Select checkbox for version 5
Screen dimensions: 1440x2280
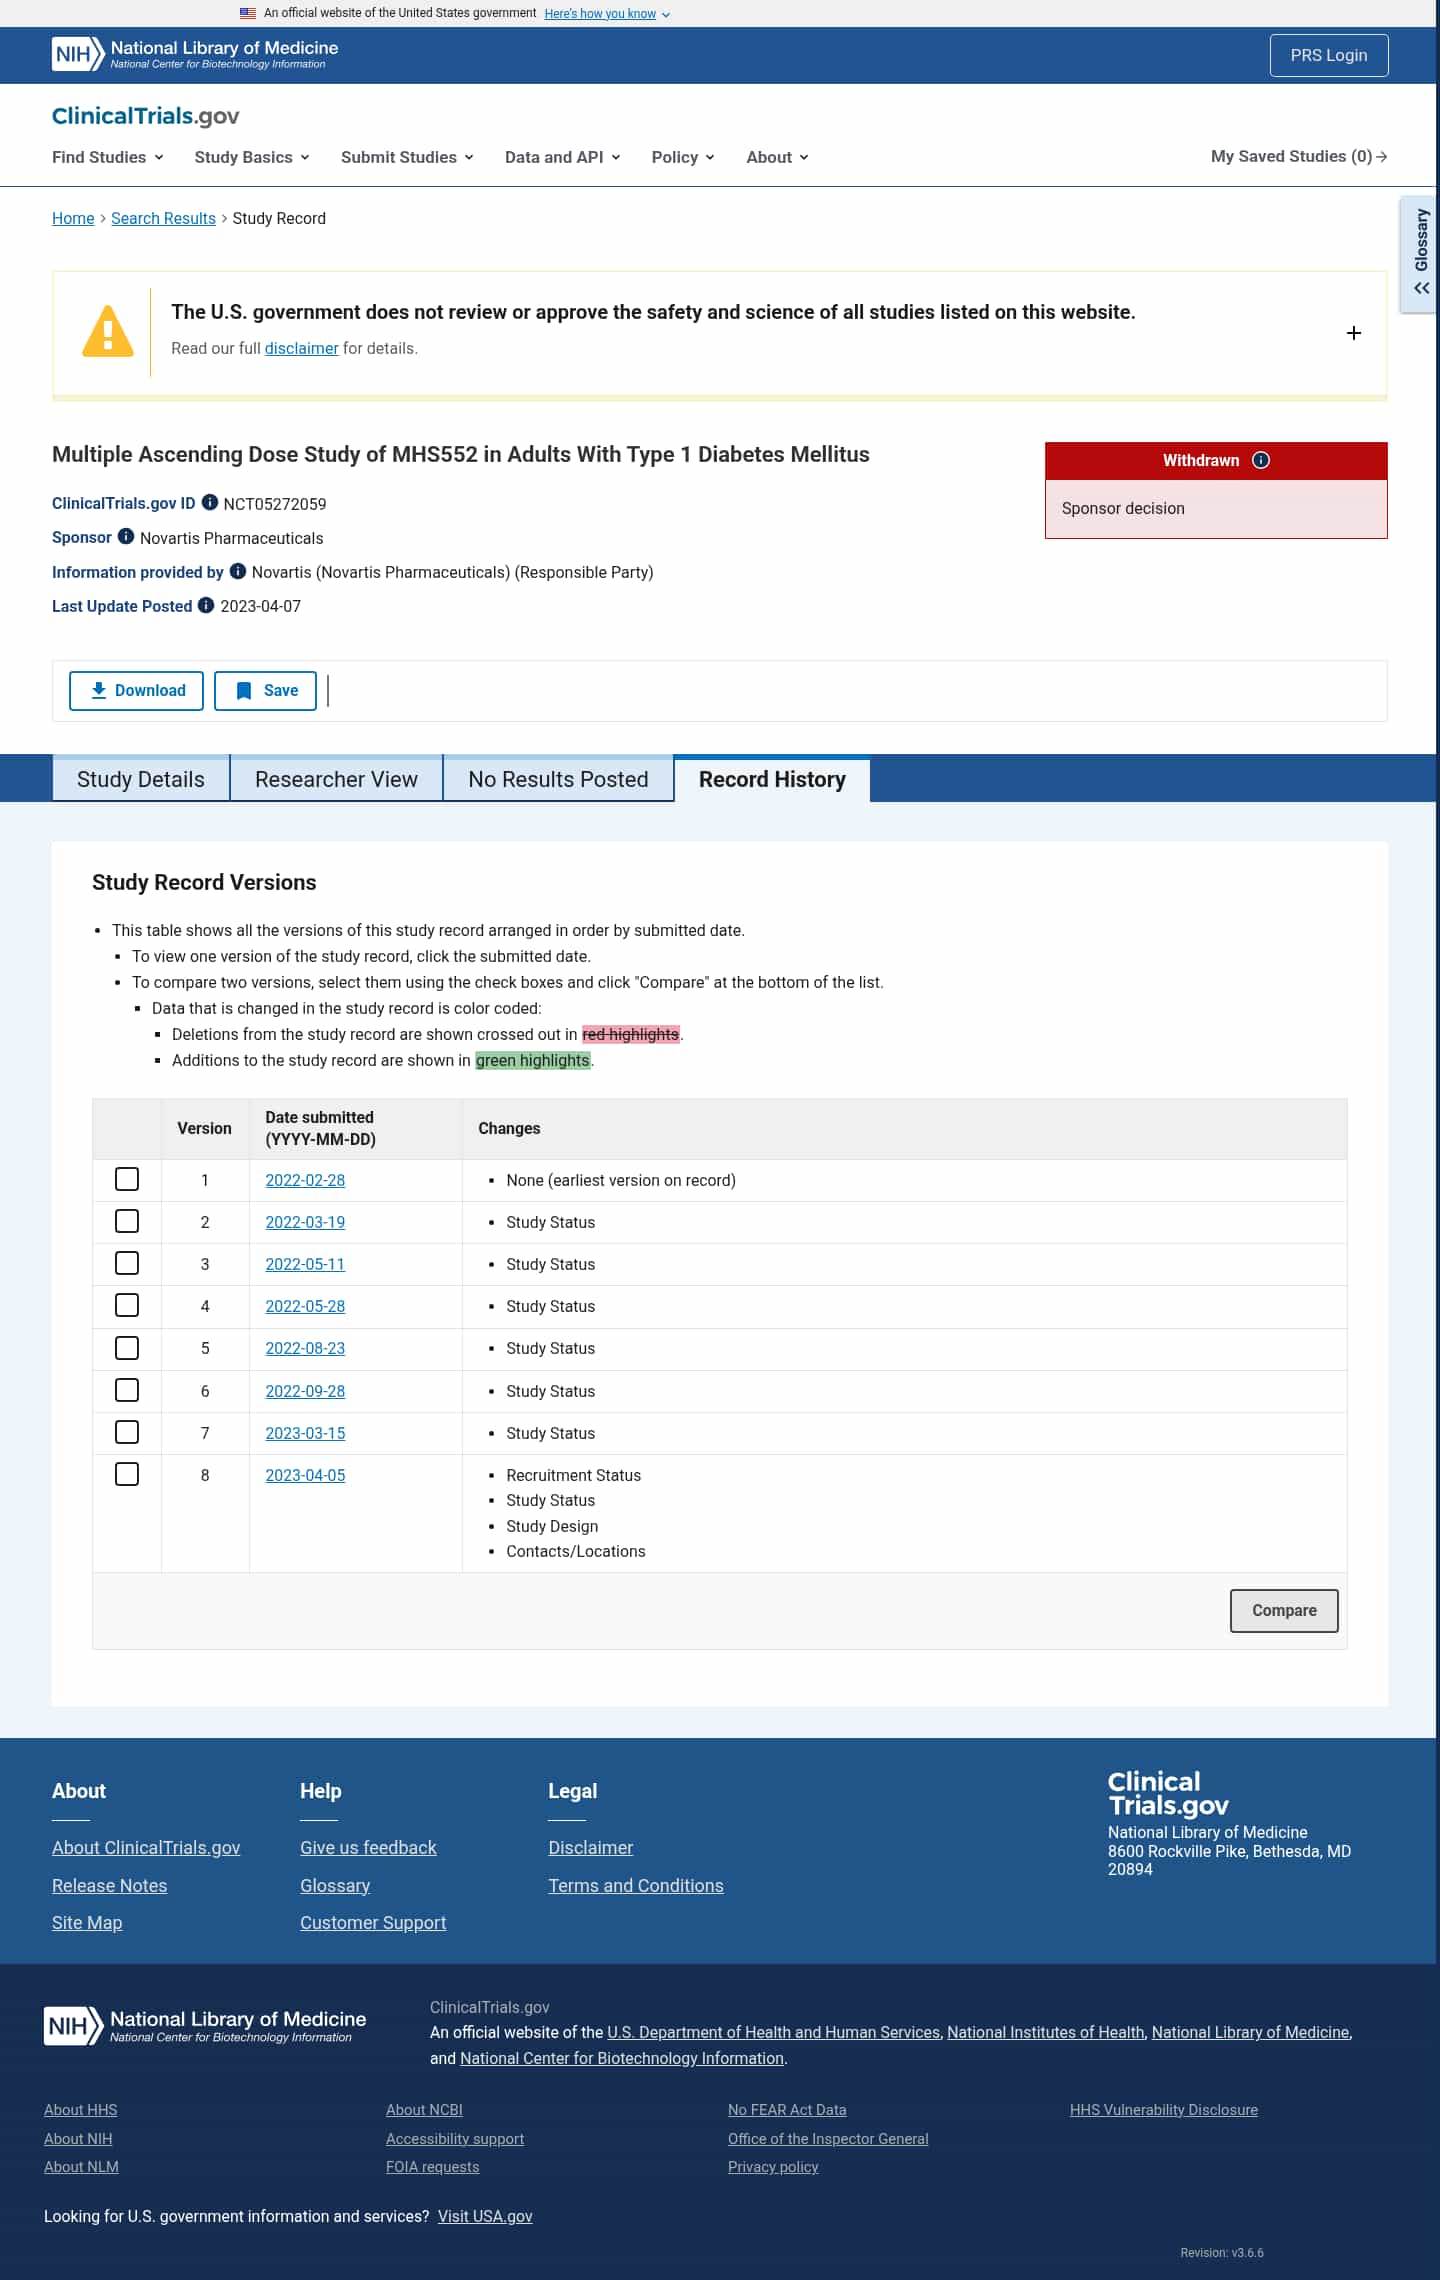pyautogui.click(x=127, y=1348)
